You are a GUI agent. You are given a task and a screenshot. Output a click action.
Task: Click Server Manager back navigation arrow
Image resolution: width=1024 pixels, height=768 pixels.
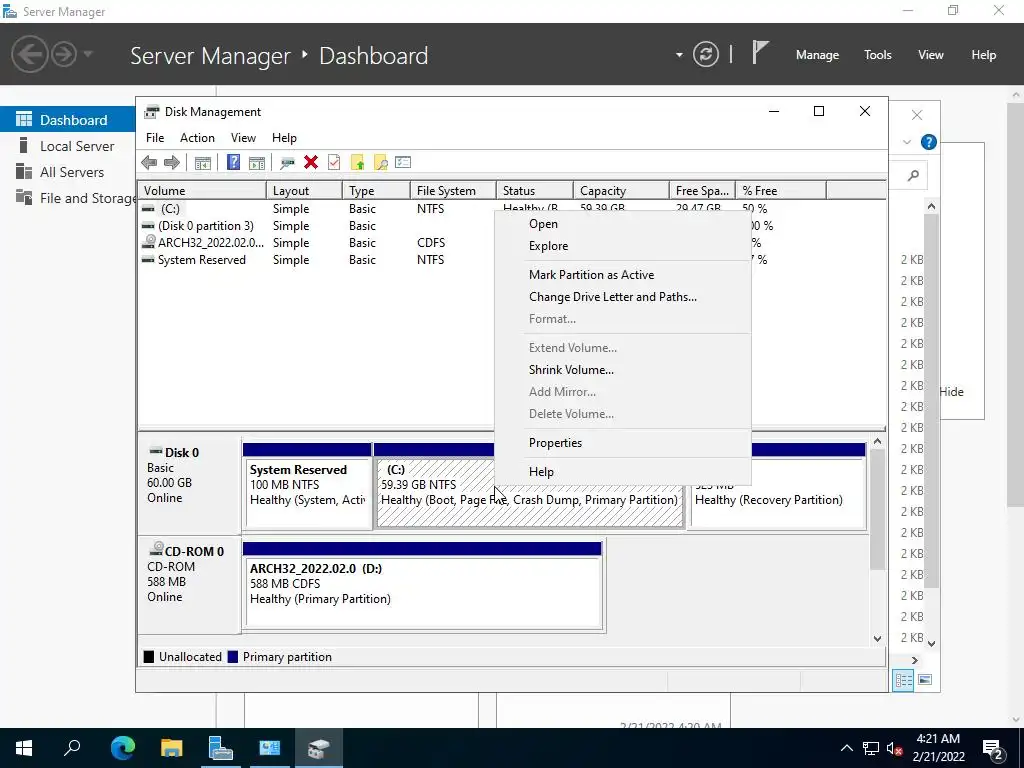click(29, 54)
